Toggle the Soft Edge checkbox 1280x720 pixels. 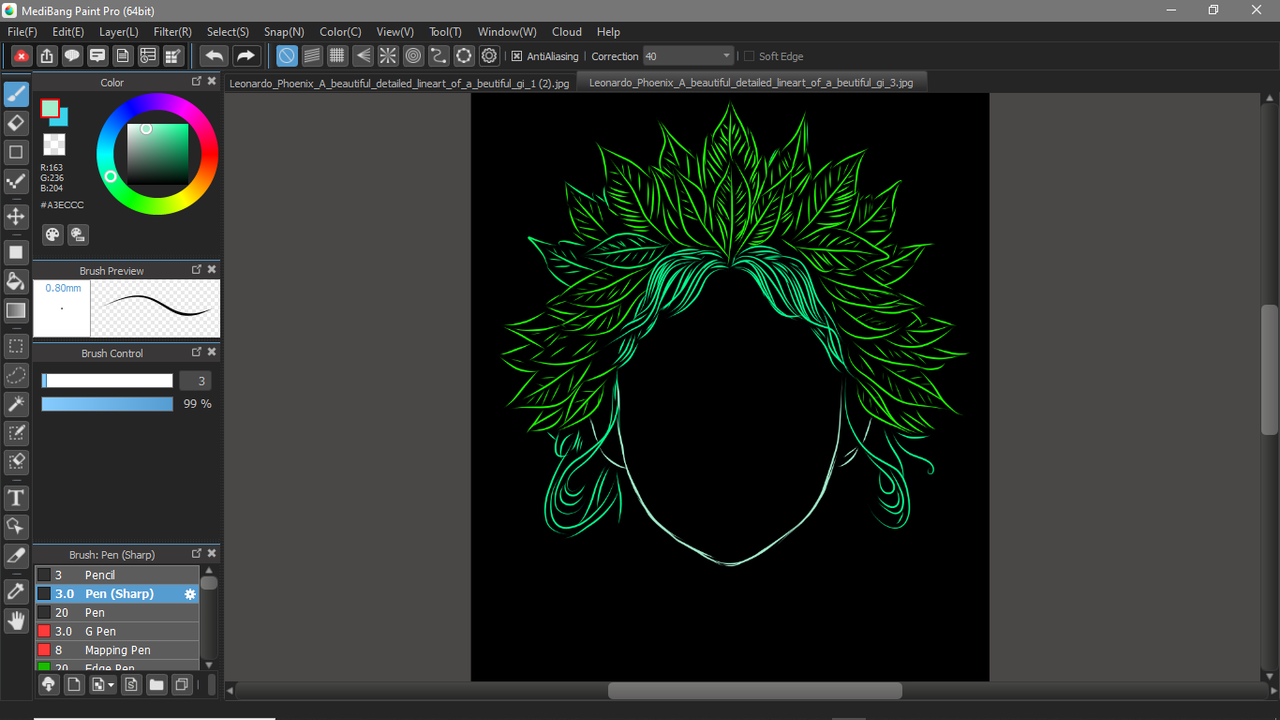[749, 57]
